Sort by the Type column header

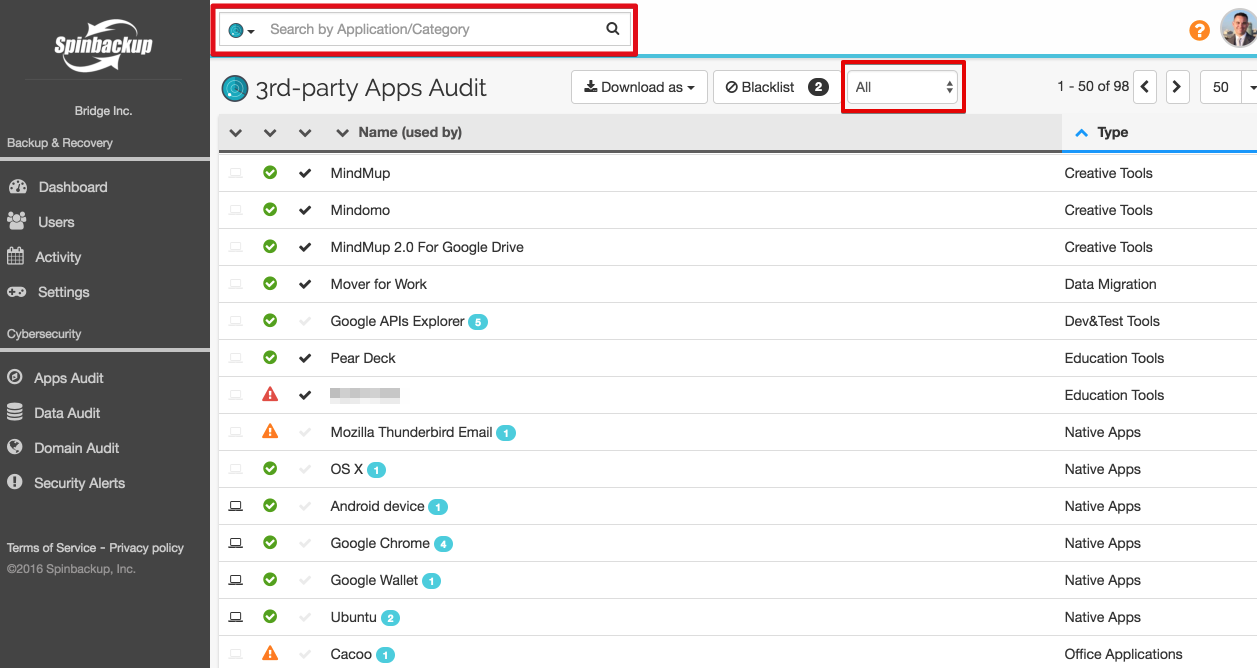click(x=1113, y=132)
